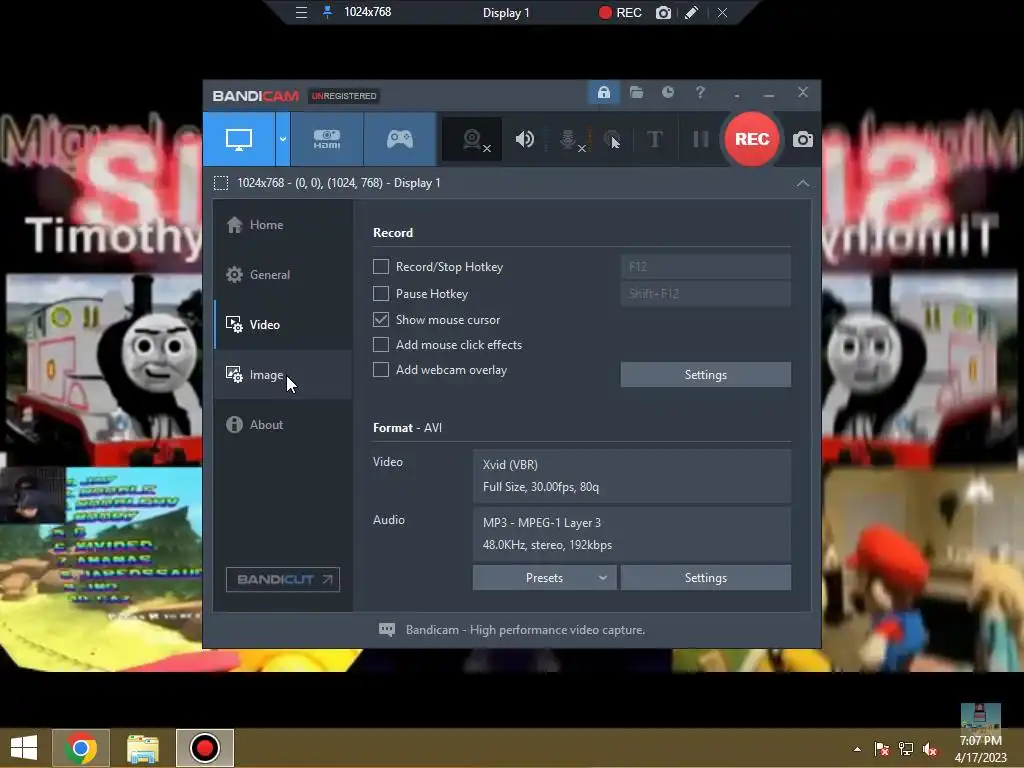This screenshot has width=1024, height=768.
Task: Close the top mini bar
Action: click(x=722, y=12)
